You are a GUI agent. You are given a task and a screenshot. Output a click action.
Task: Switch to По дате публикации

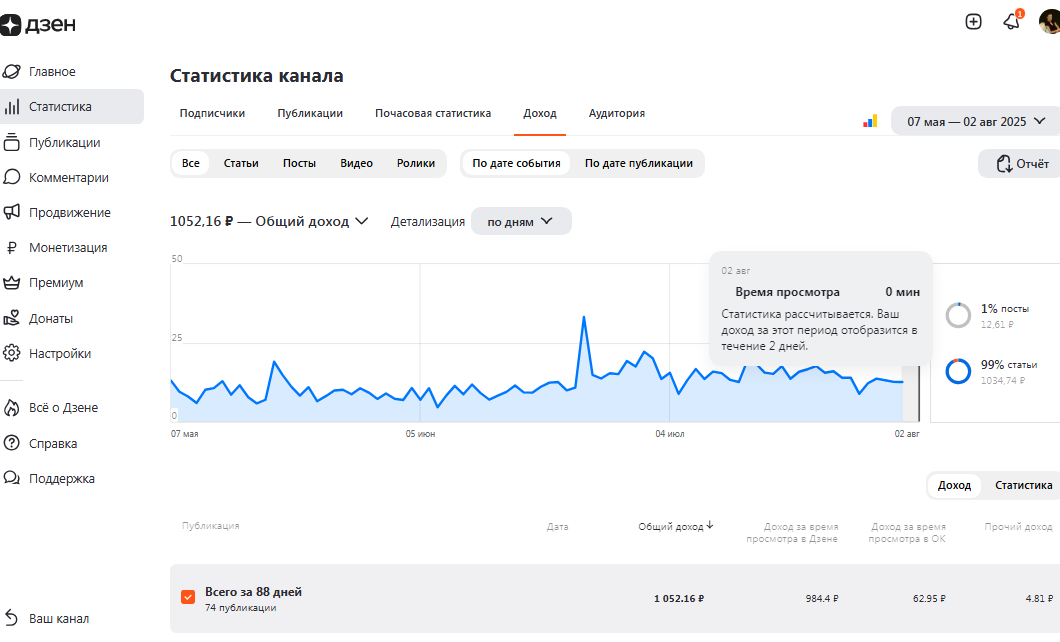coord(639,164)
